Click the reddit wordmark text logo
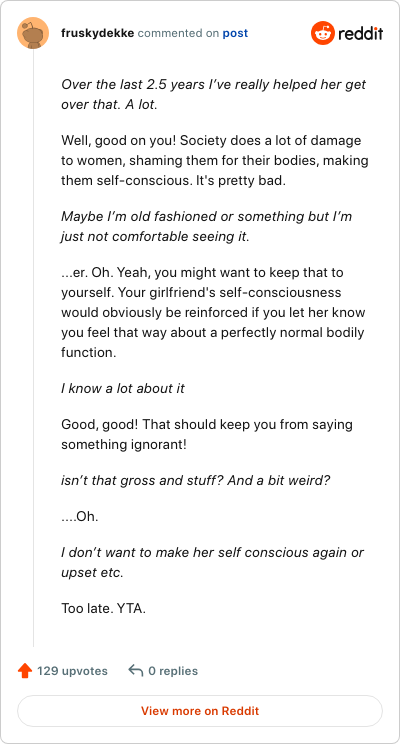 pyautogui.click(x=361, y=33)
